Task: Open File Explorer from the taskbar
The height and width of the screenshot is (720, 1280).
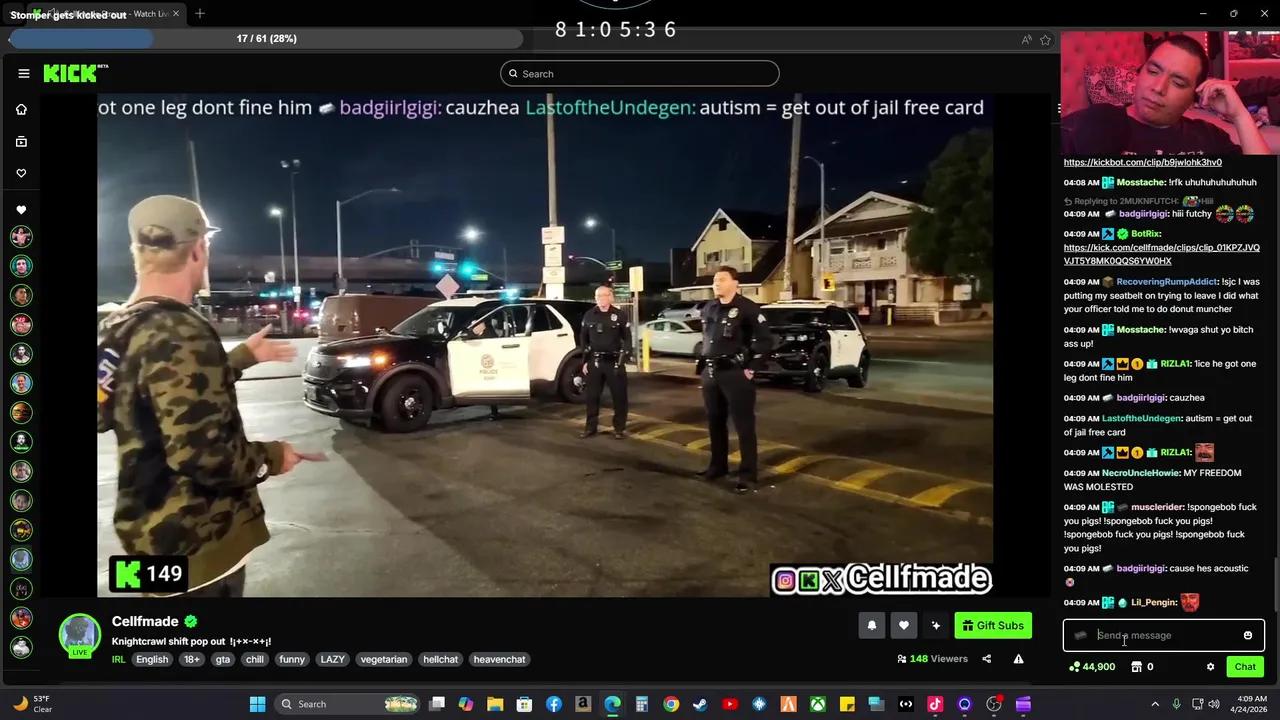Action: click(495, 704)
